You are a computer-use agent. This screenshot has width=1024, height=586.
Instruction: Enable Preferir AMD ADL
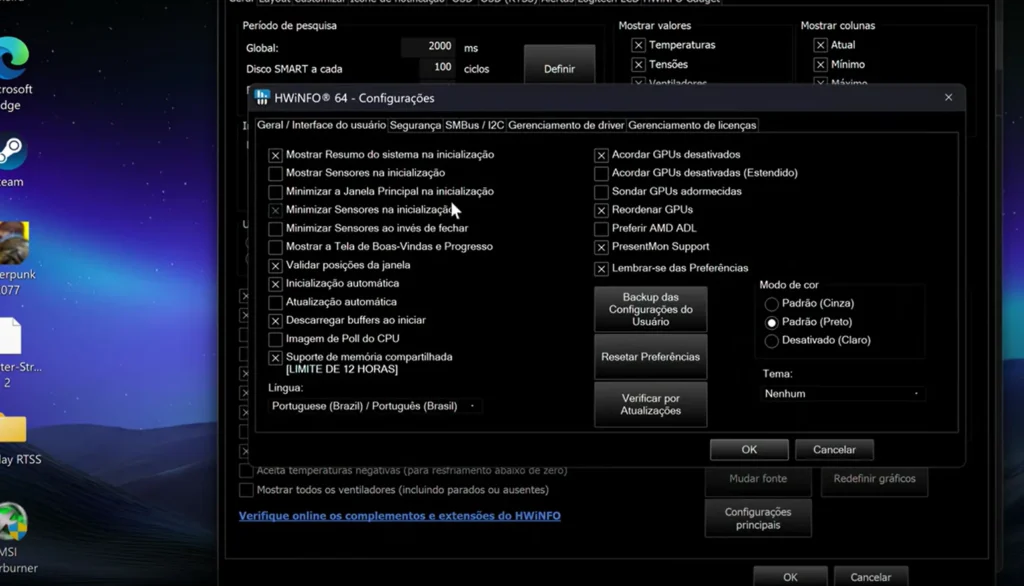pyautogui.click(x=601, y=229)
